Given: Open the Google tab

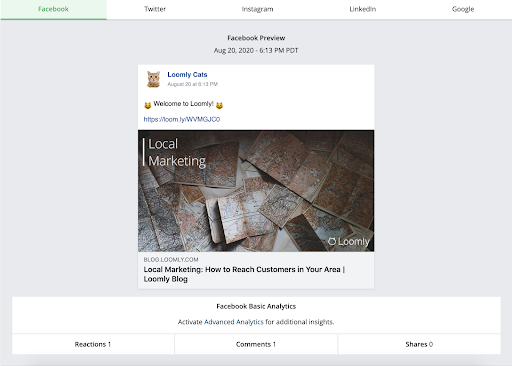Looking at the screenshot, I should click(463, 9).
